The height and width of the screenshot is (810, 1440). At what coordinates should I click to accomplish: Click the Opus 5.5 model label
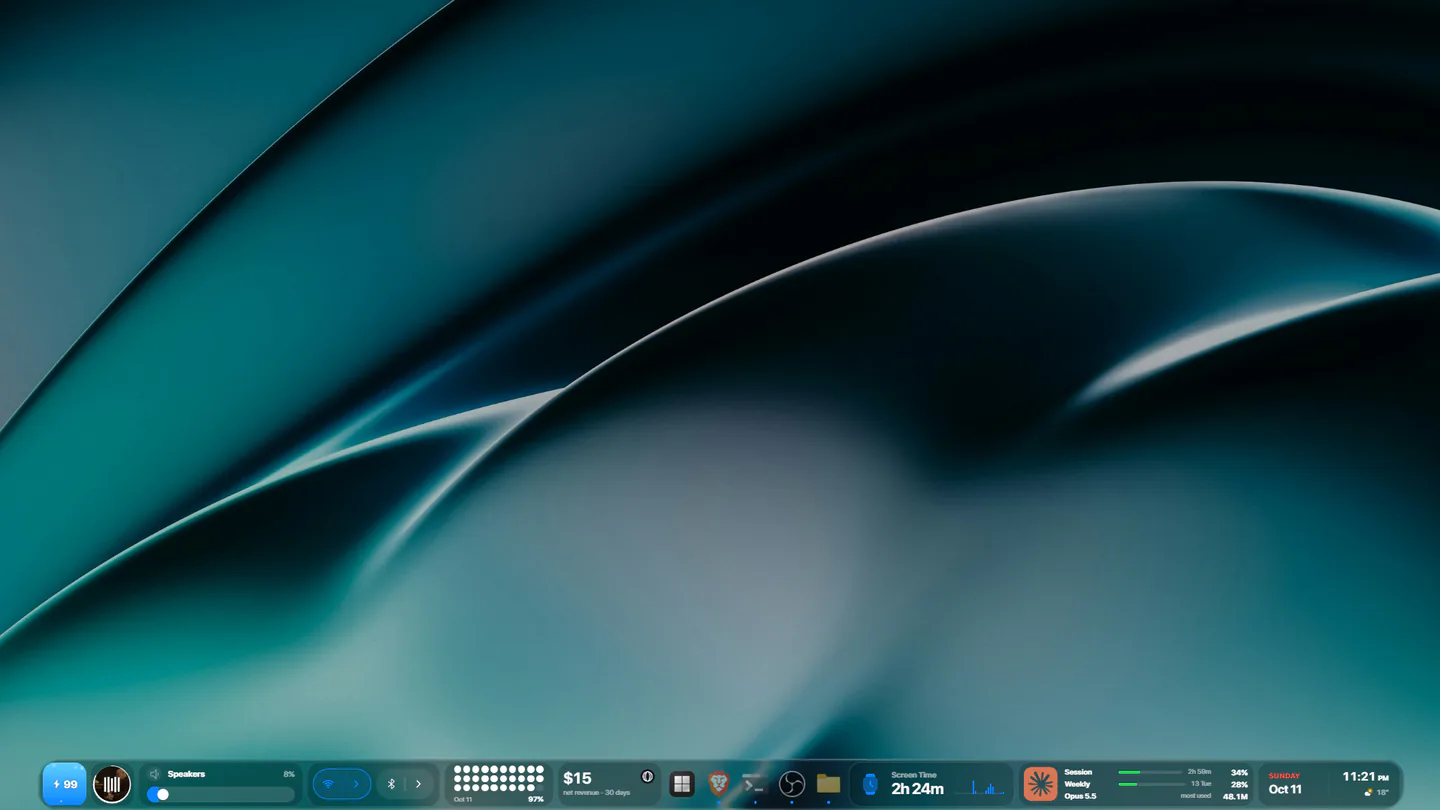coord(1080,796)
